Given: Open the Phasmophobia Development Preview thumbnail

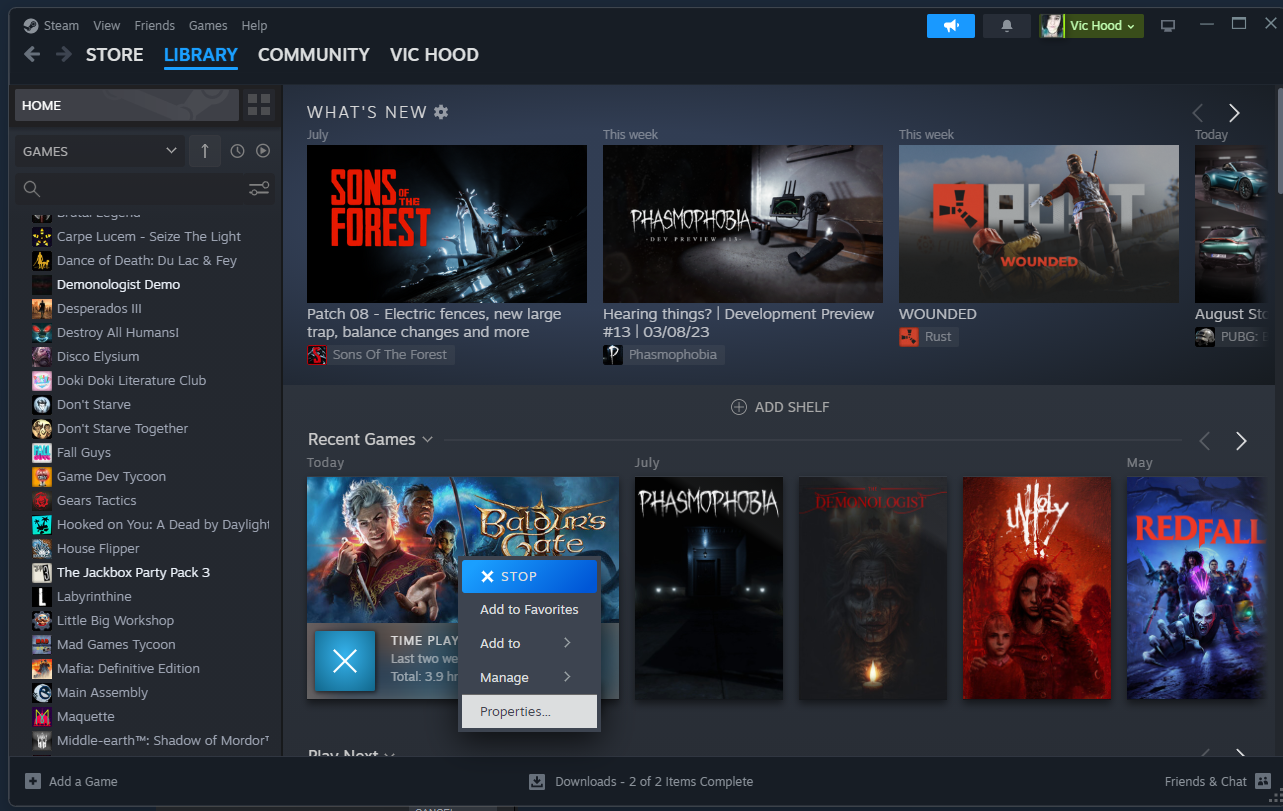Looking at the screenshot, I should (743, 224).
